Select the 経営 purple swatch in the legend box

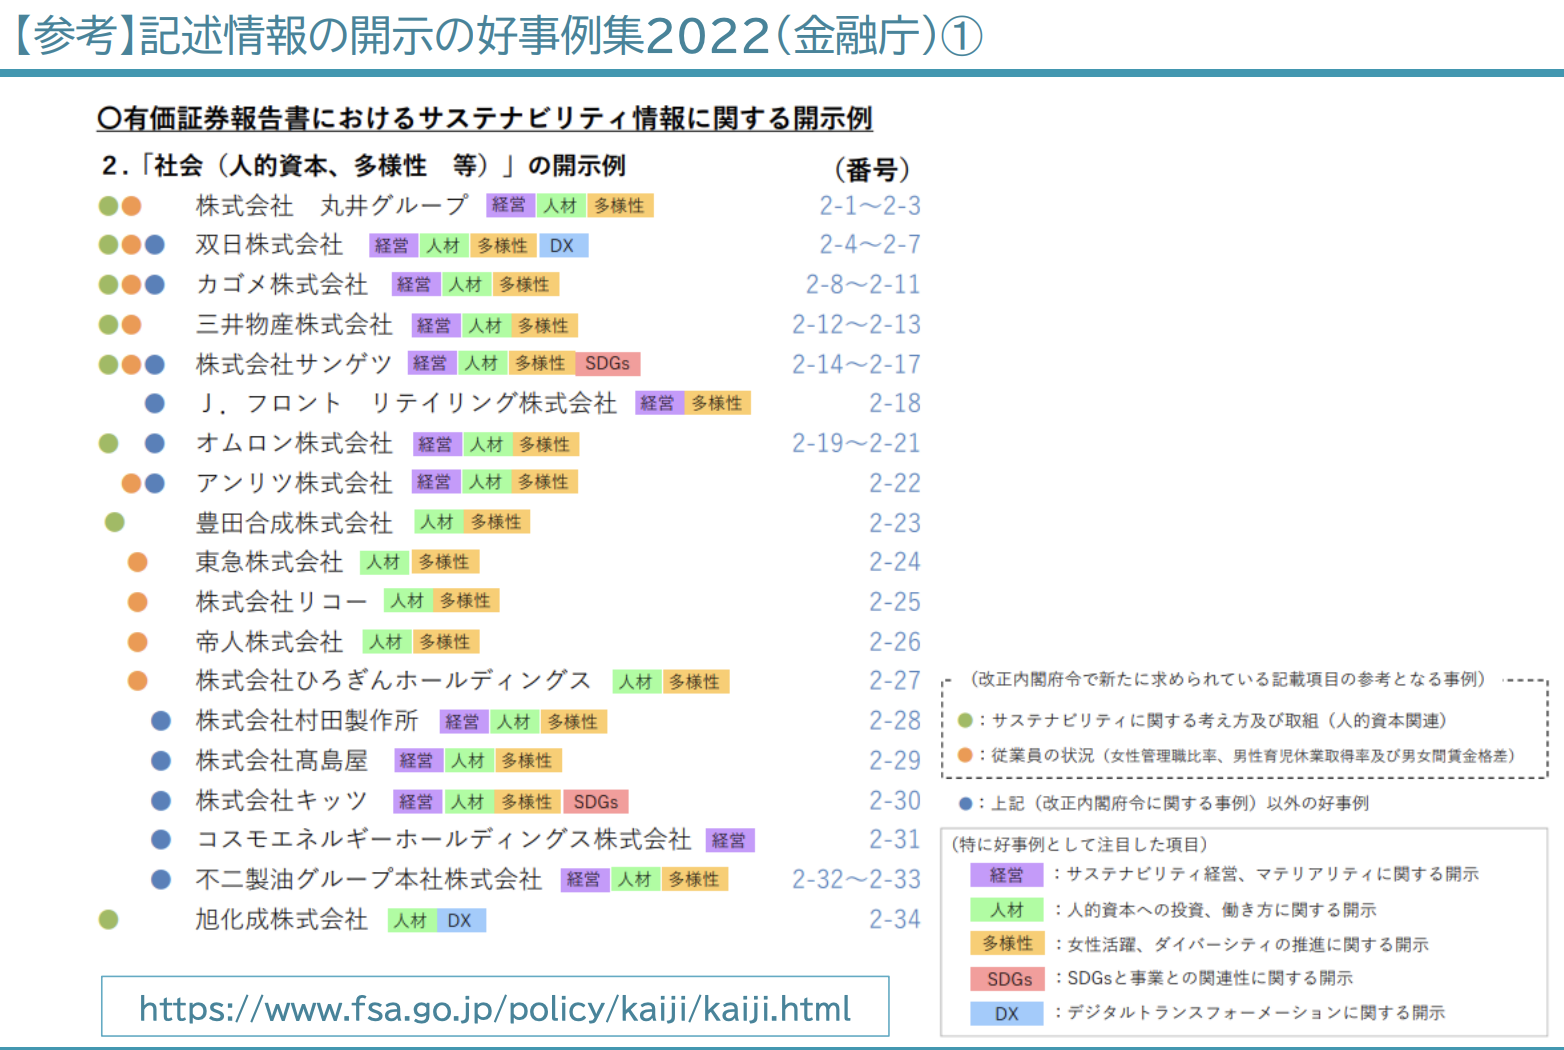[1007, 875]
